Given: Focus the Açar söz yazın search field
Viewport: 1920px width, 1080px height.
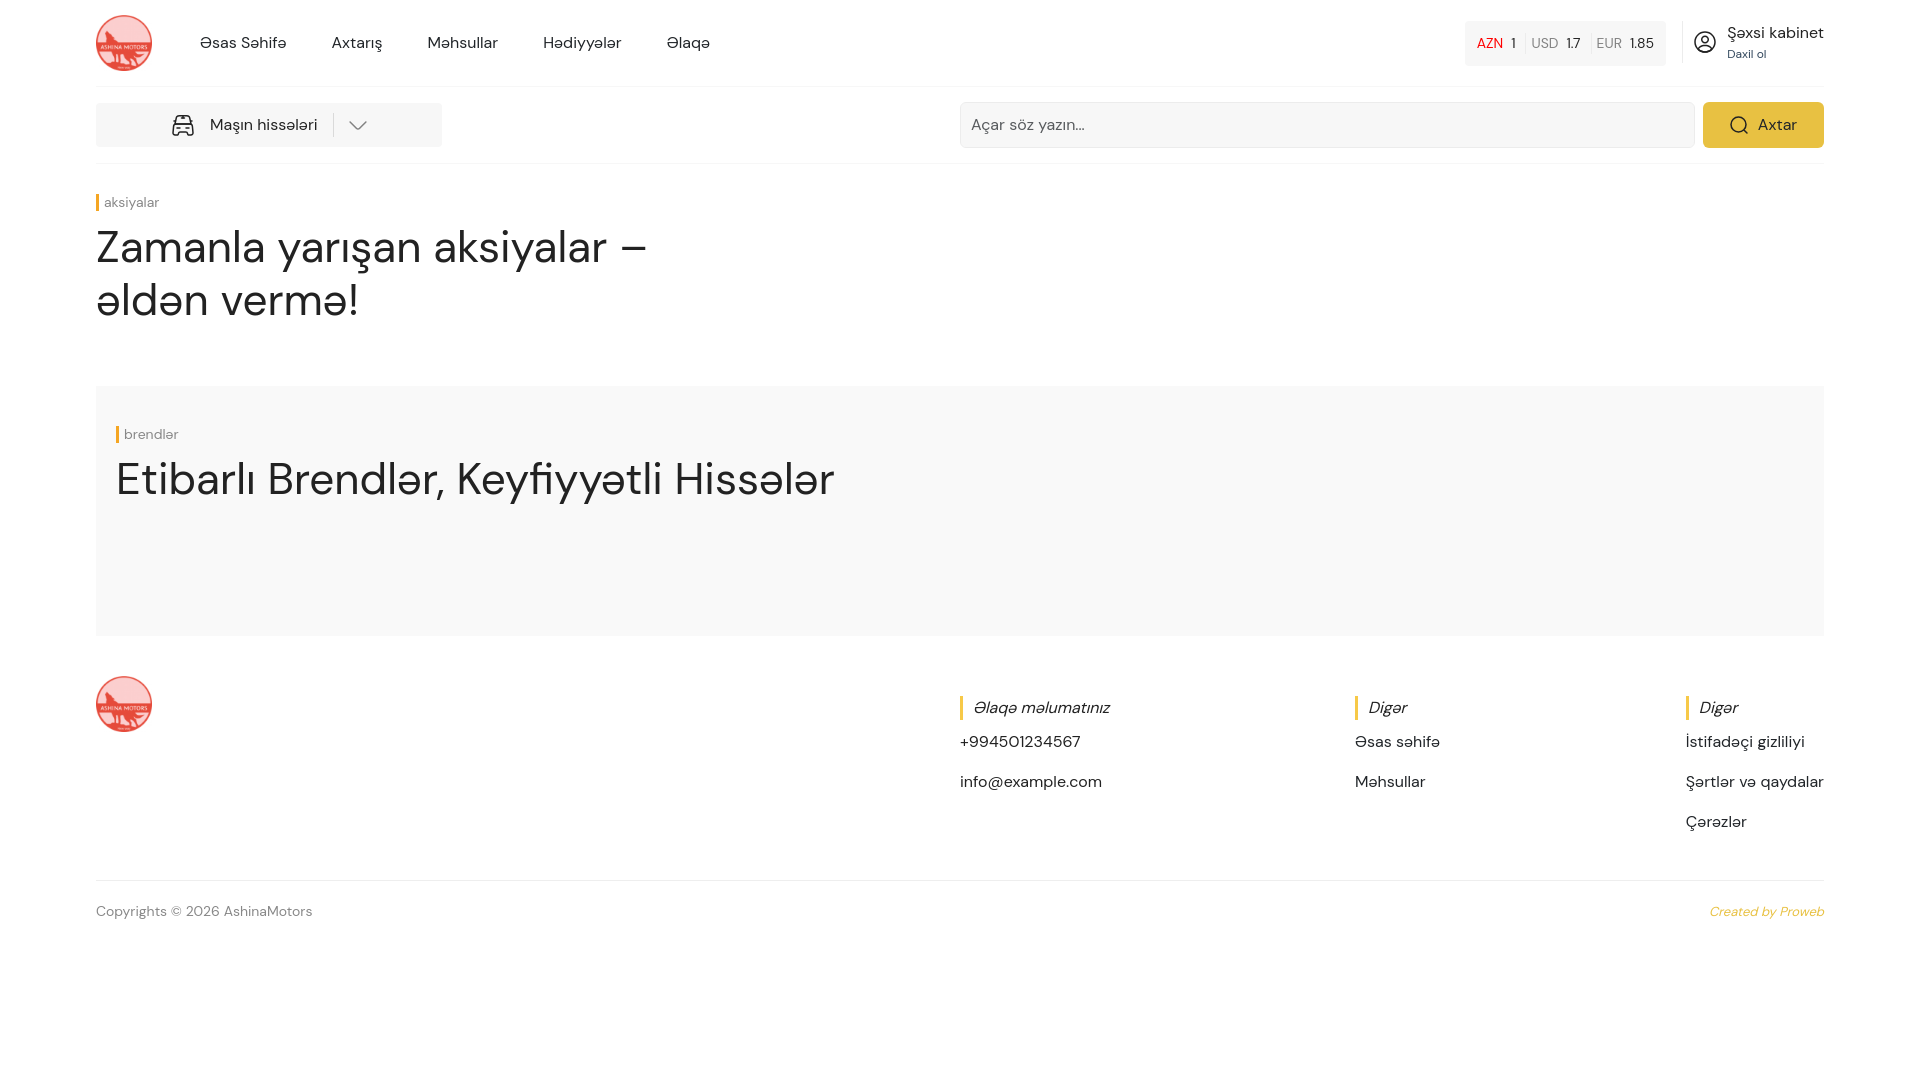Looking at the screenshot, I should 1327,125.
